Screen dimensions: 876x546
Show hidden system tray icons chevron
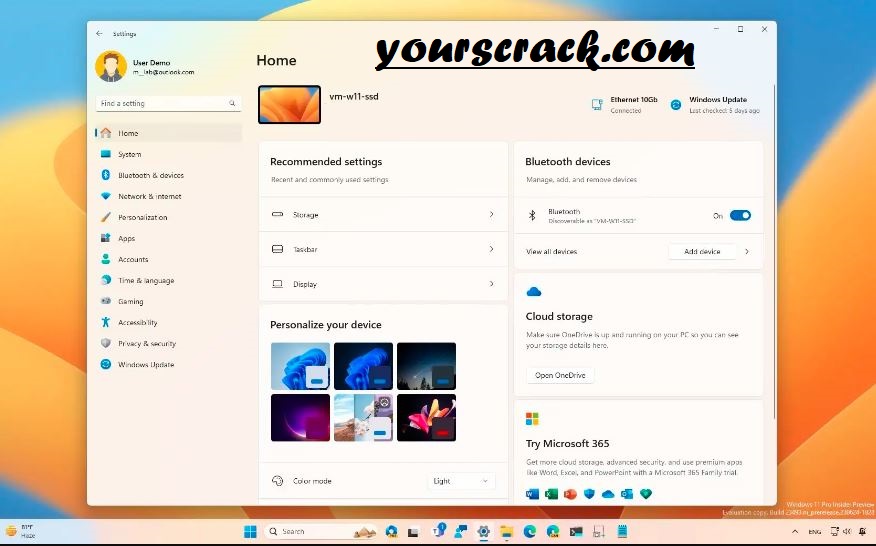[x=794, y=531]
